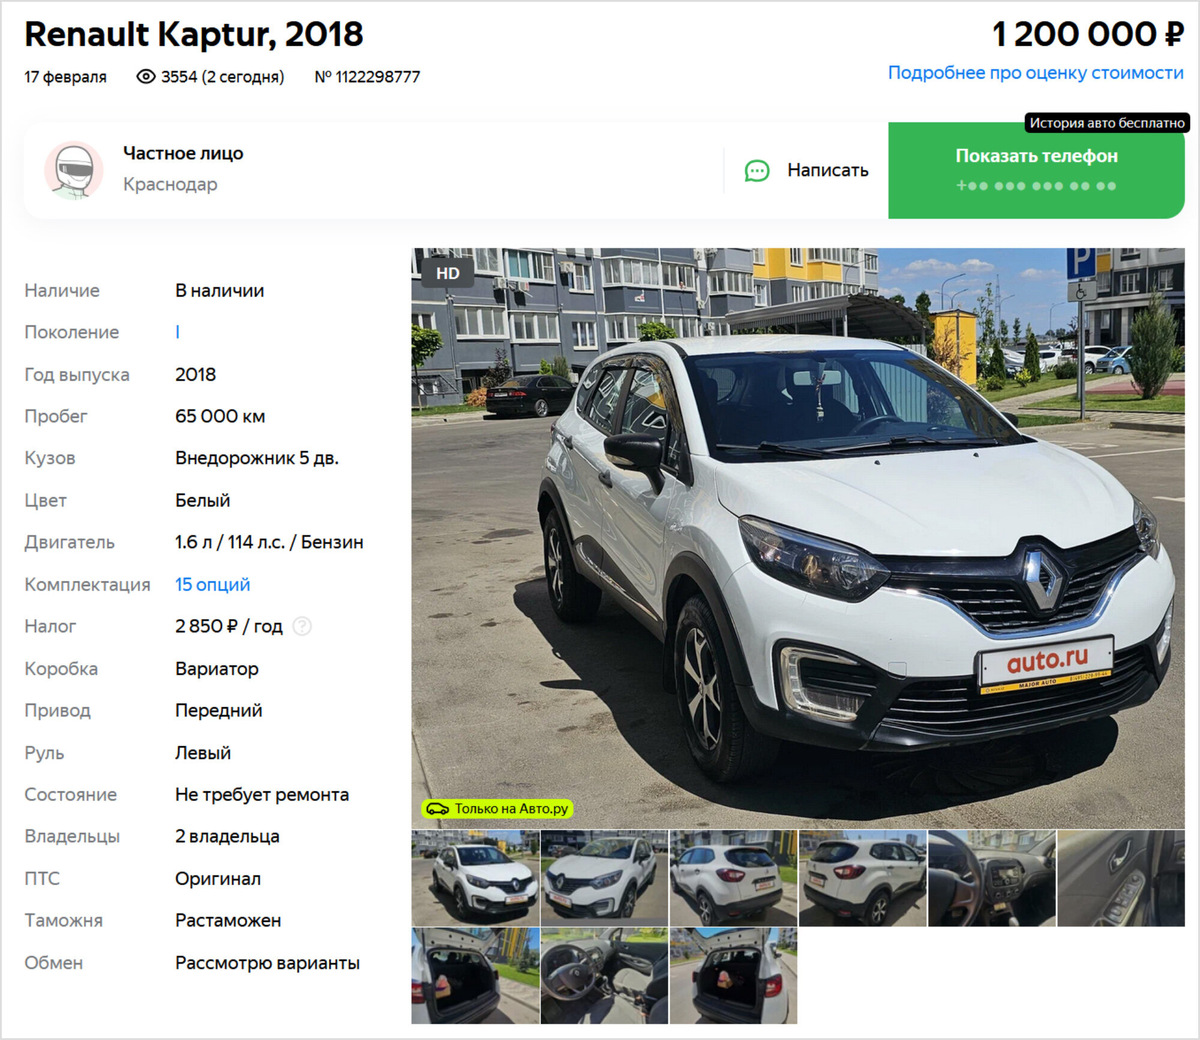This screenshot has width=1200, height=1040.
Task: Select the door panel interior thumbnail
Action: pyautogui.click(x=1121, y=878)
